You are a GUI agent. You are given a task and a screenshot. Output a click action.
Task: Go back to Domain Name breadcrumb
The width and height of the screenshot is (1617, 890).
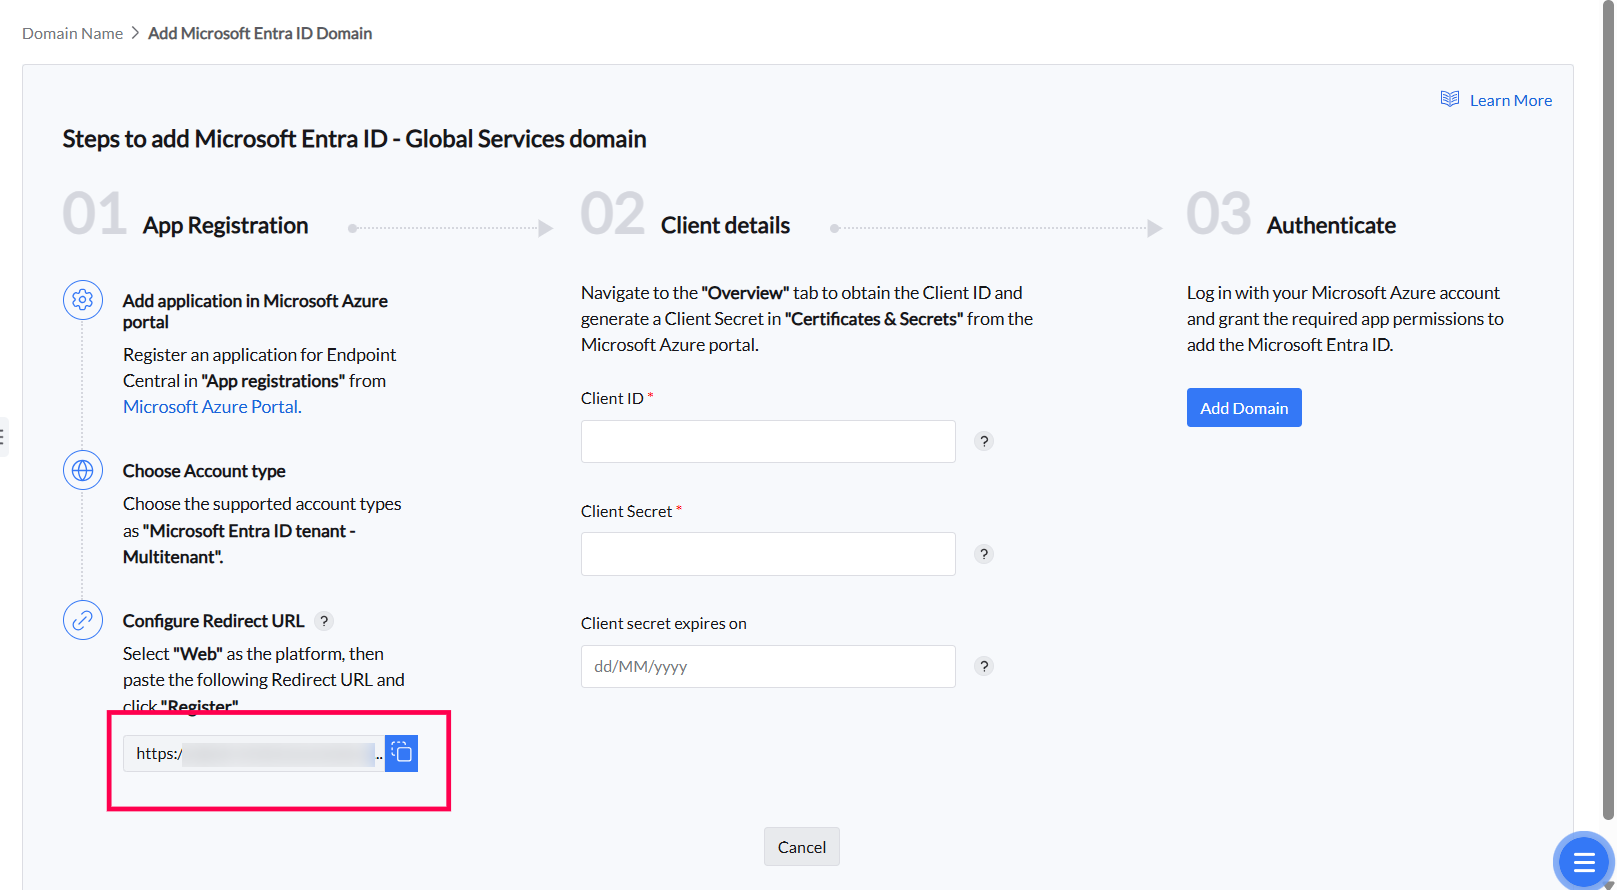coord(72,33)
